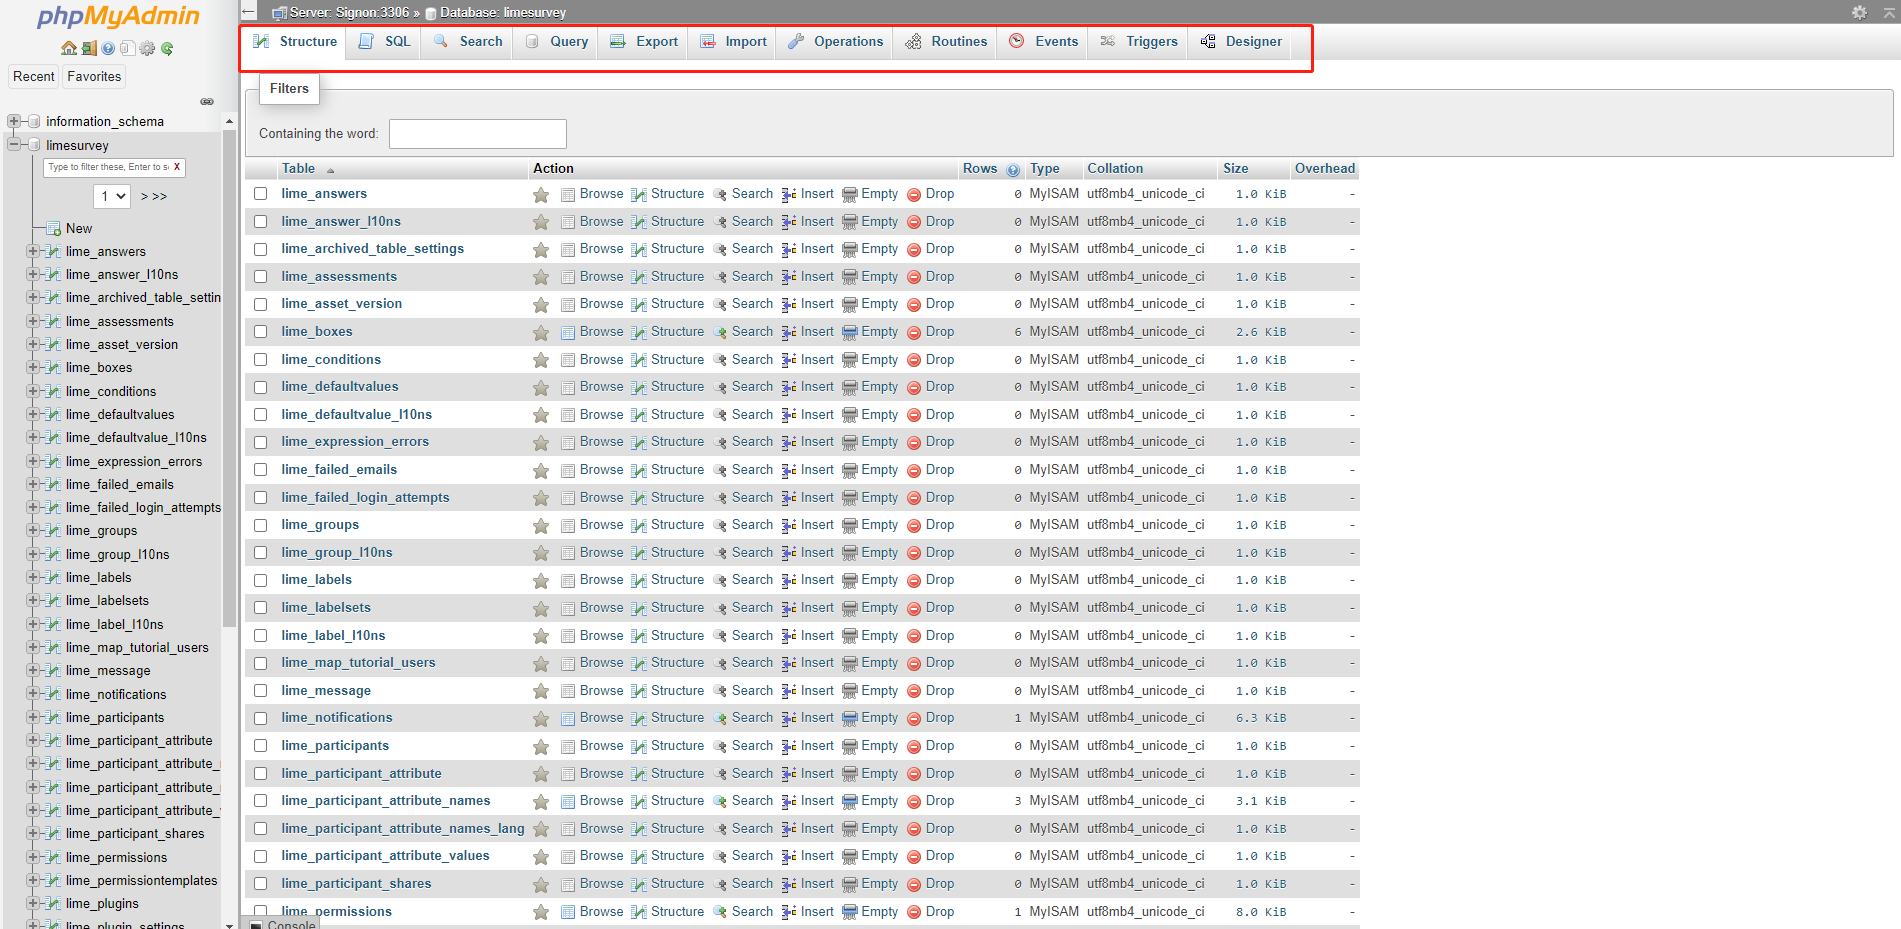
Task: Switch to Export tab
Action: tap(644, 42)
